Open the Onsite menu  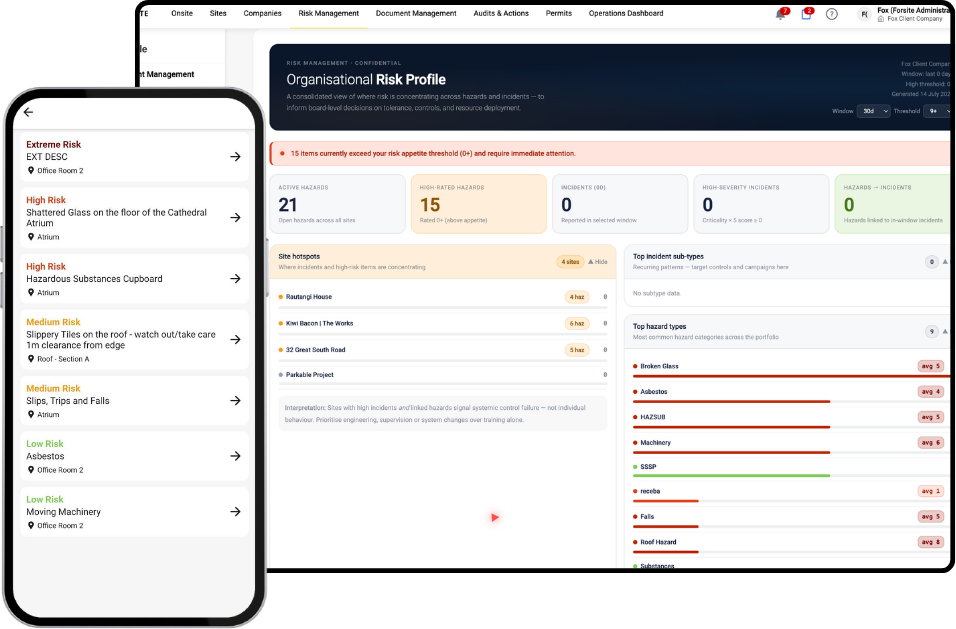coord(182,13)
